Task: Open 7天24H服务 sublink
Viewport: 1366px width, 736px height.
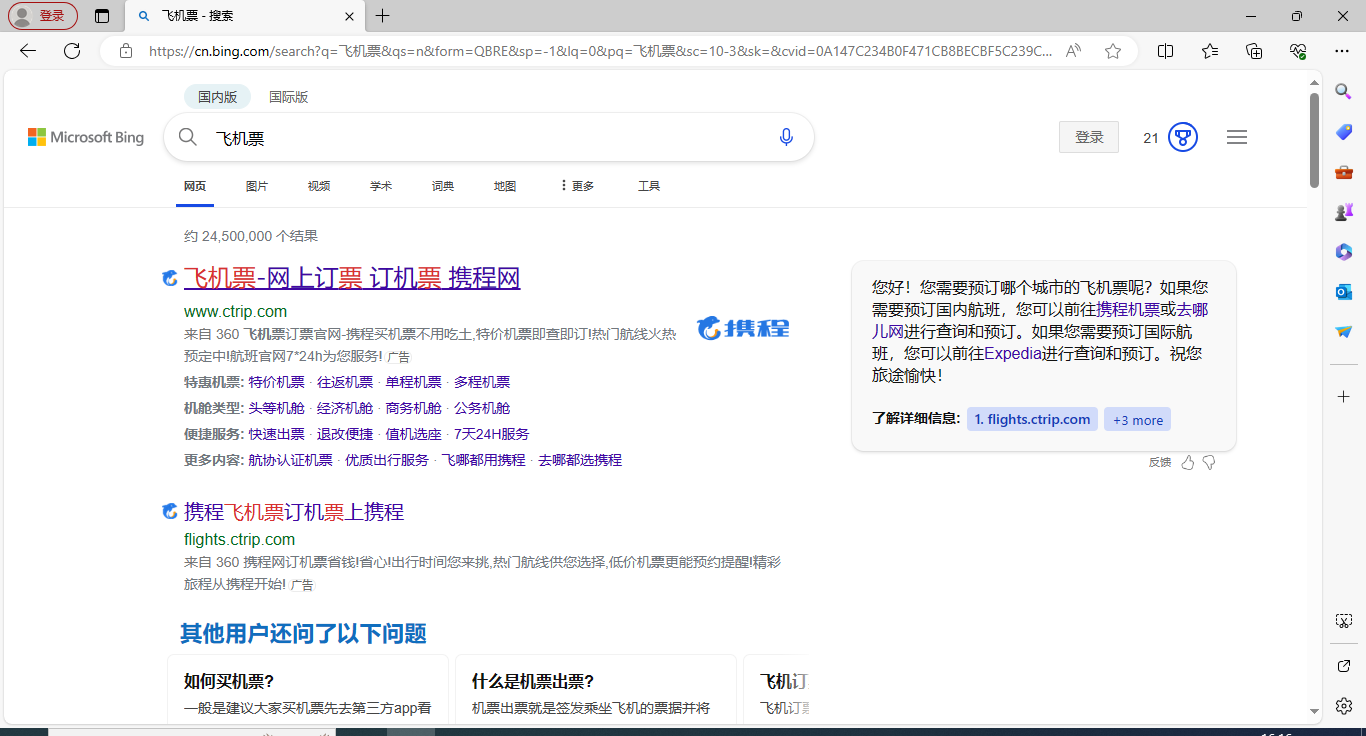Action: pos(492,434)
